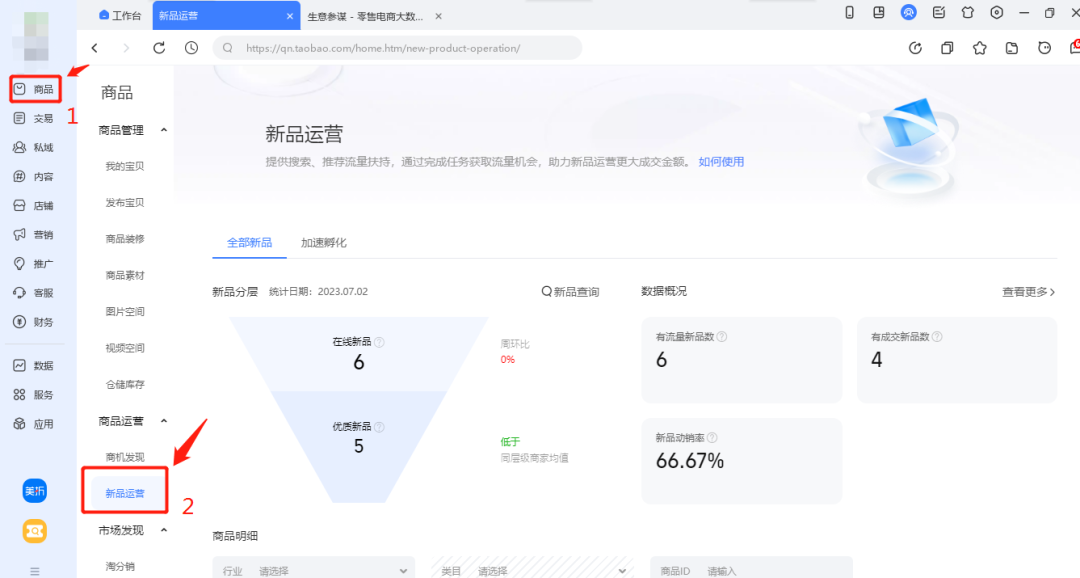Collapse the 商品运营 menu group

164,421
